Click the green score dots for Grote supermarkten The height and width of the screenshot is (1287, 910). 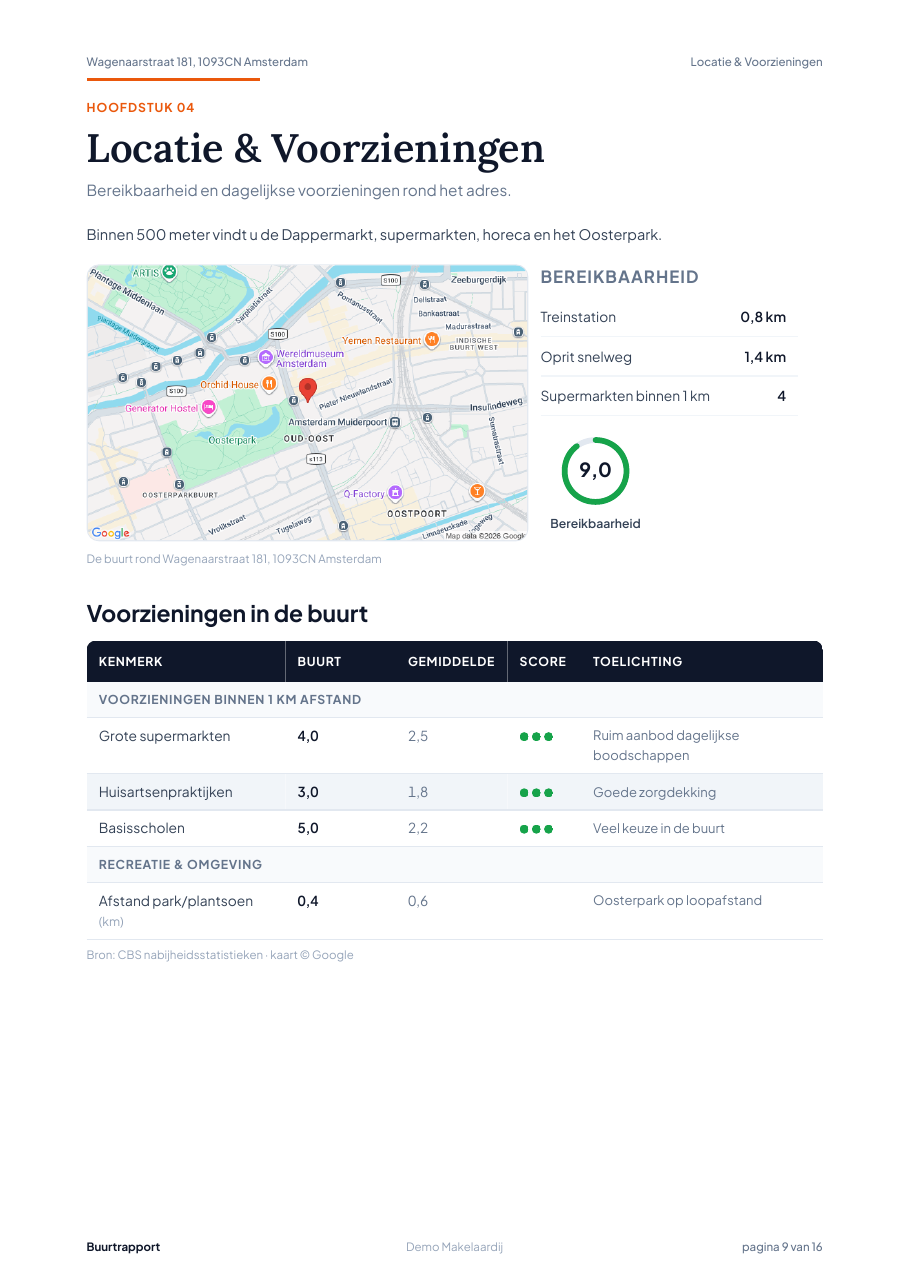tap(536, 737)
